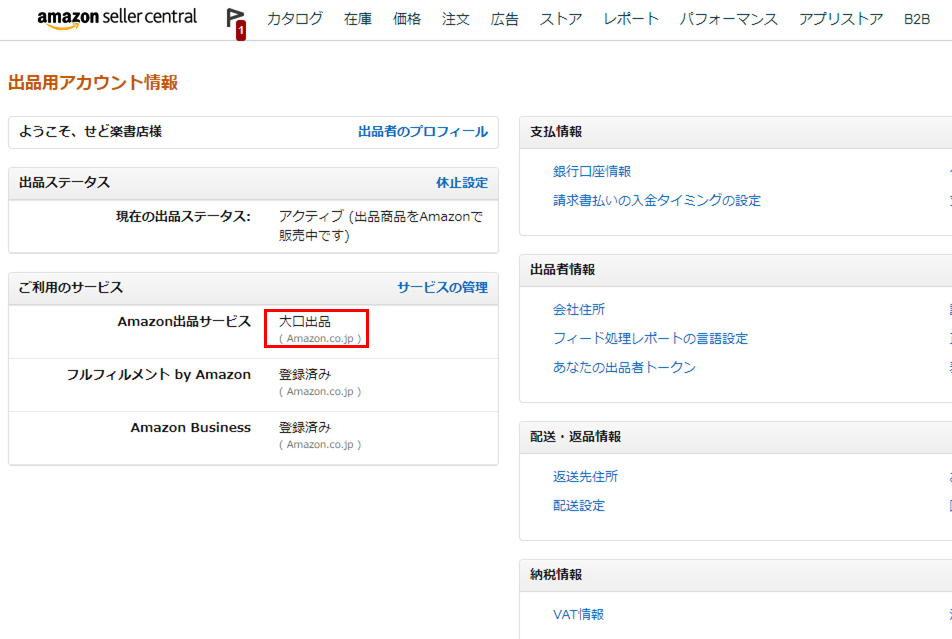The width and height of the screenshot is (952, 639).
Task: Open the 広告 menu
Action: click(x=505, y=19)
